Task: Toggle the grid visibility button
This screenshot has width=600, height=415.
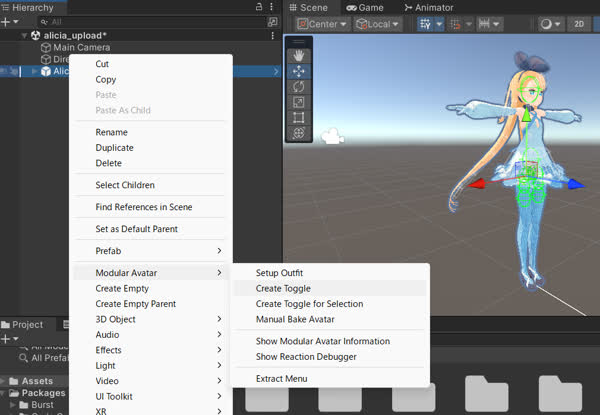Action: pos(426,23)
